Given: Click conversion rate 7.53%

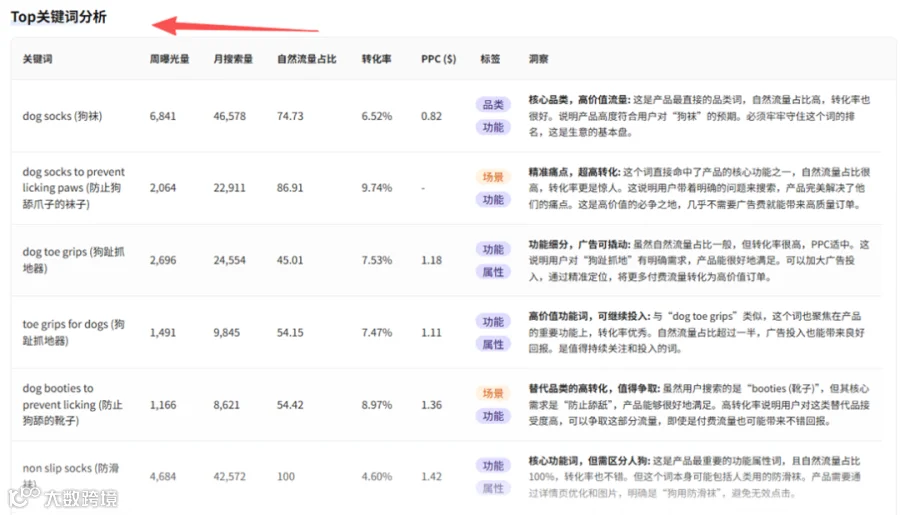Looking at the screenshot, I should pos(377,260).
